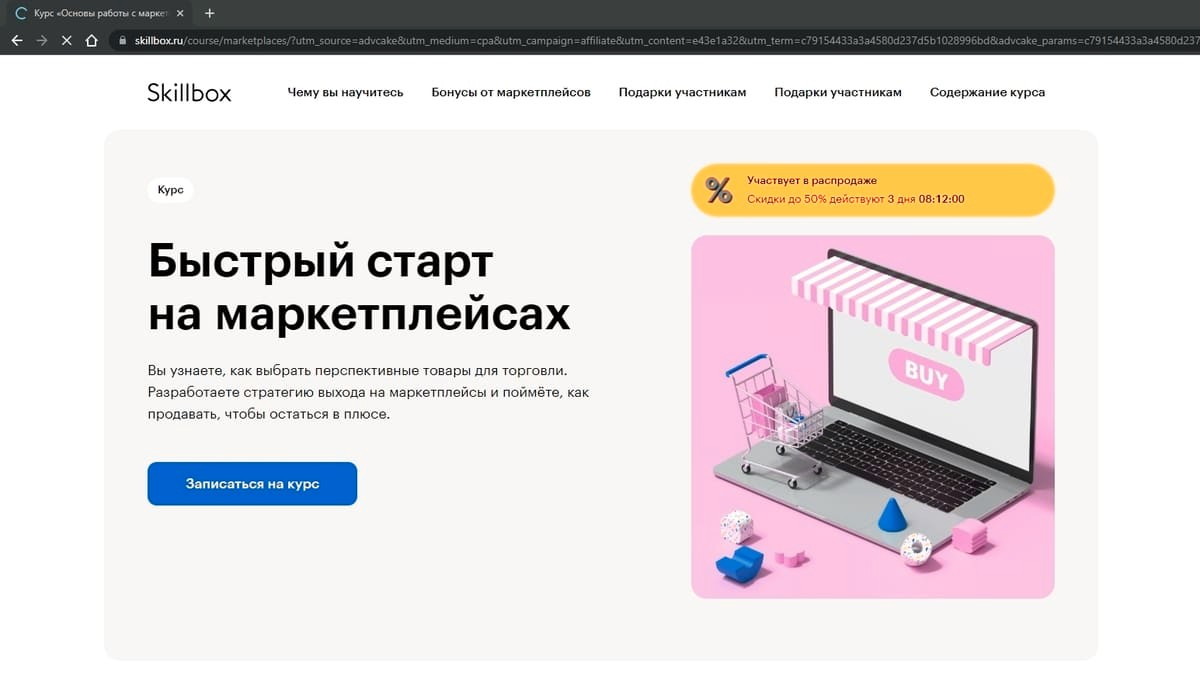Screen dimensions: 1200x688
Task: Click the pink laptop course illustration
Action: pos(872,417)
